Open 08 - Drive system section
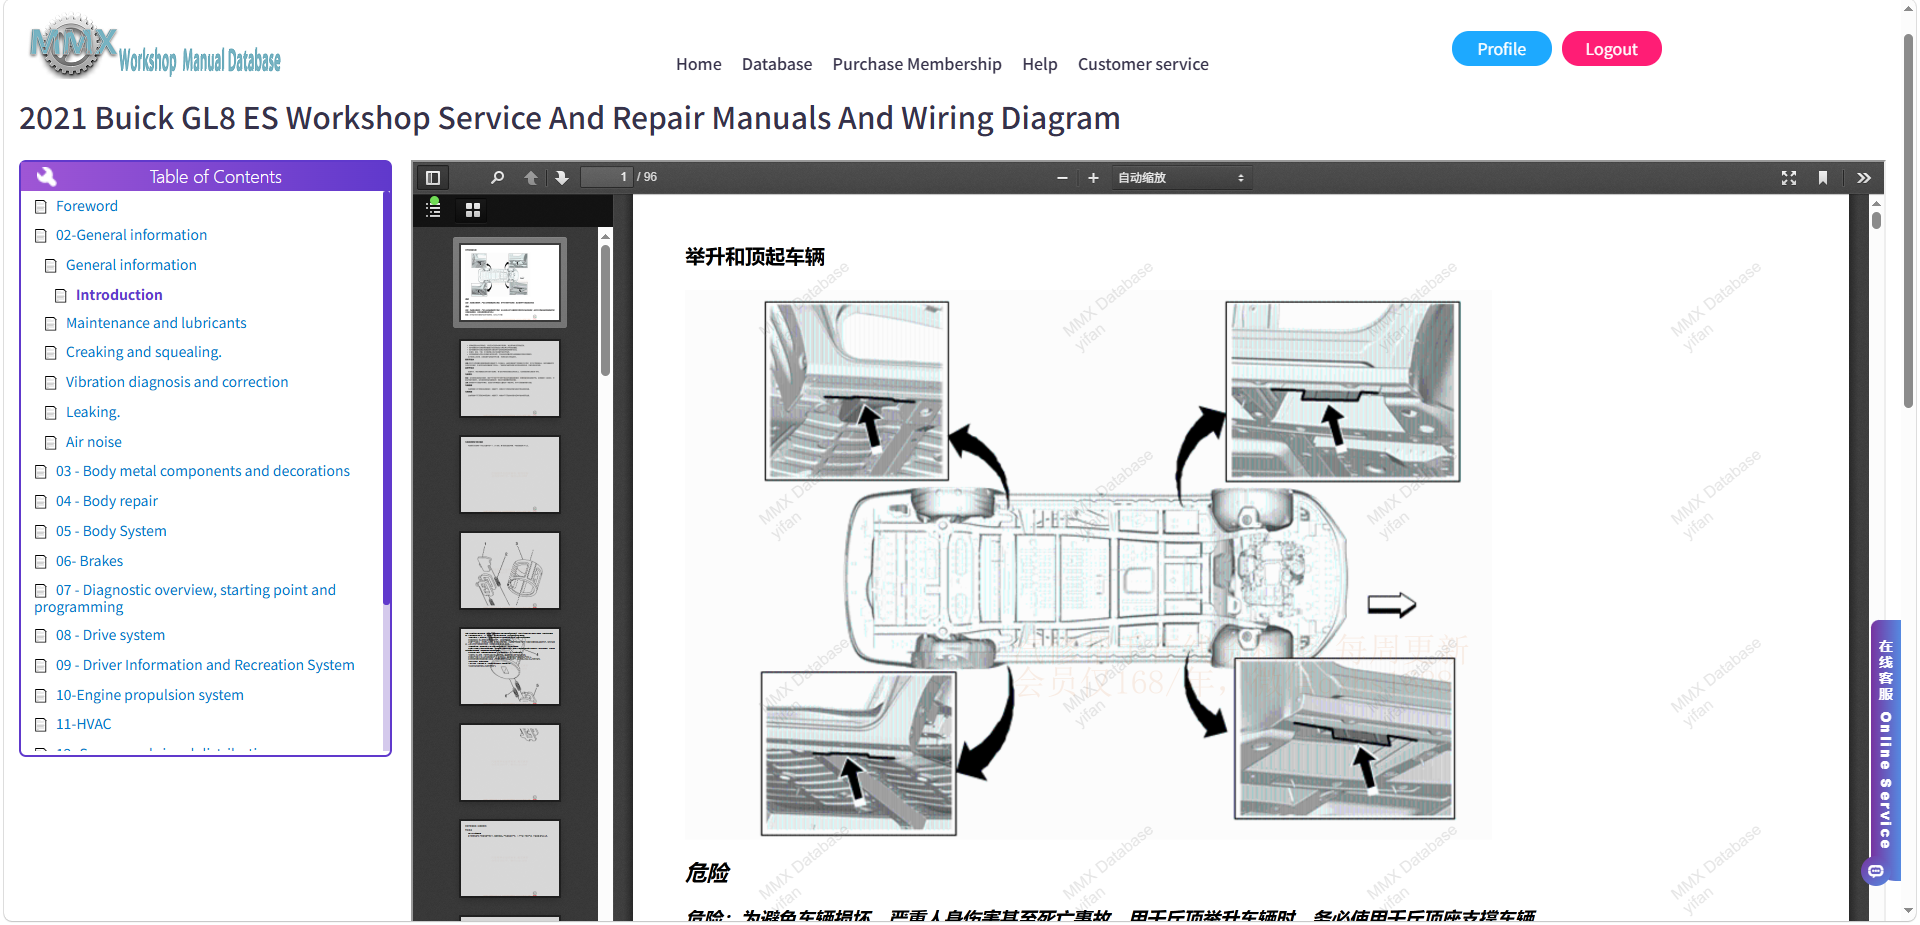This screenshot has height=925, width=1920. pyautogui.click(x=110, y=635)
